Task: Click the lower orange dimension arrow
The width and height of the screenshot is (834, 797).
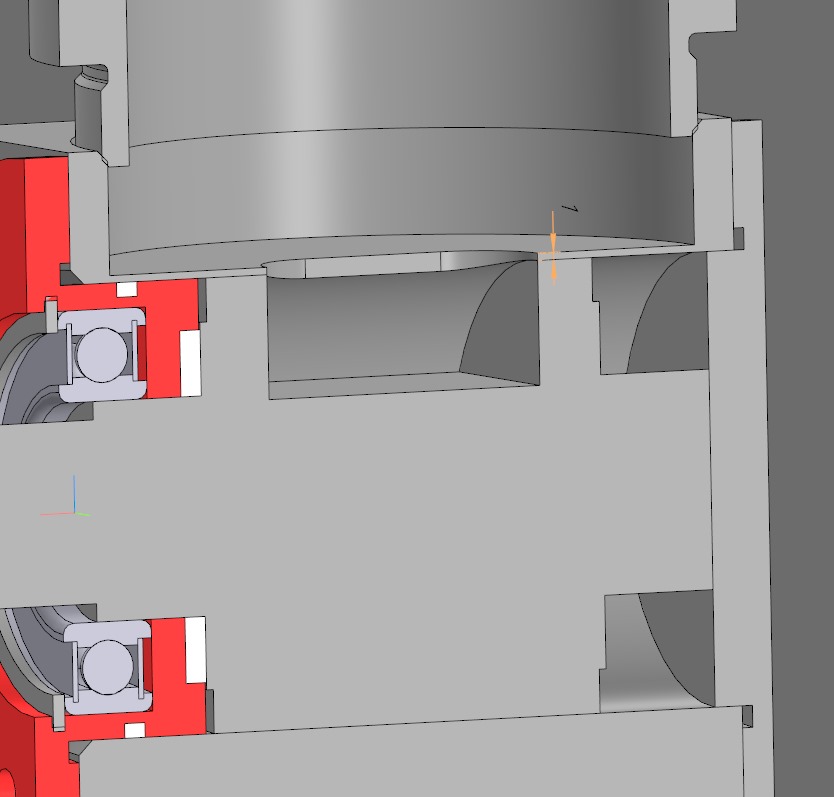Action: [x=553, y=270]
